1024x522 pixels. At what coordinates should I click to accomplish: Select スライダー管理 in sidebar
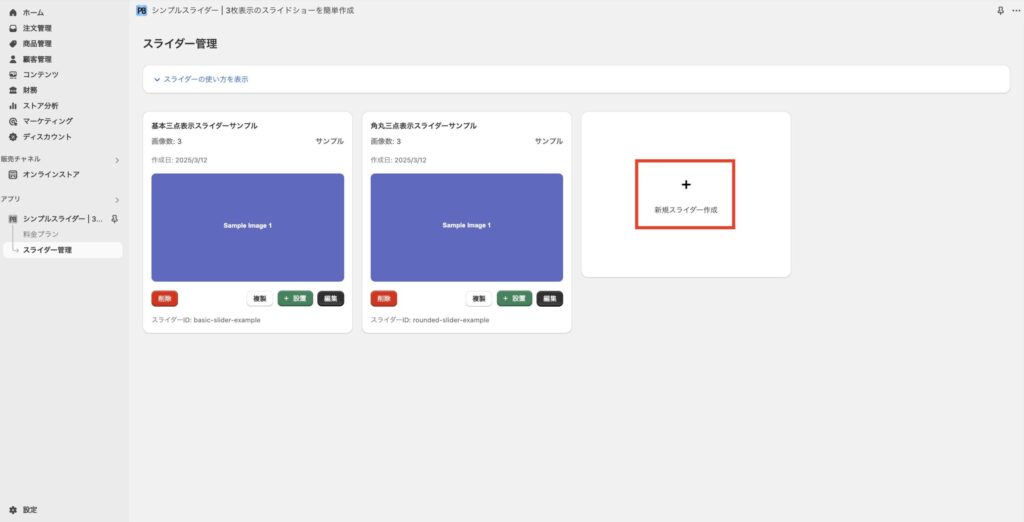[x=63, y=250]
